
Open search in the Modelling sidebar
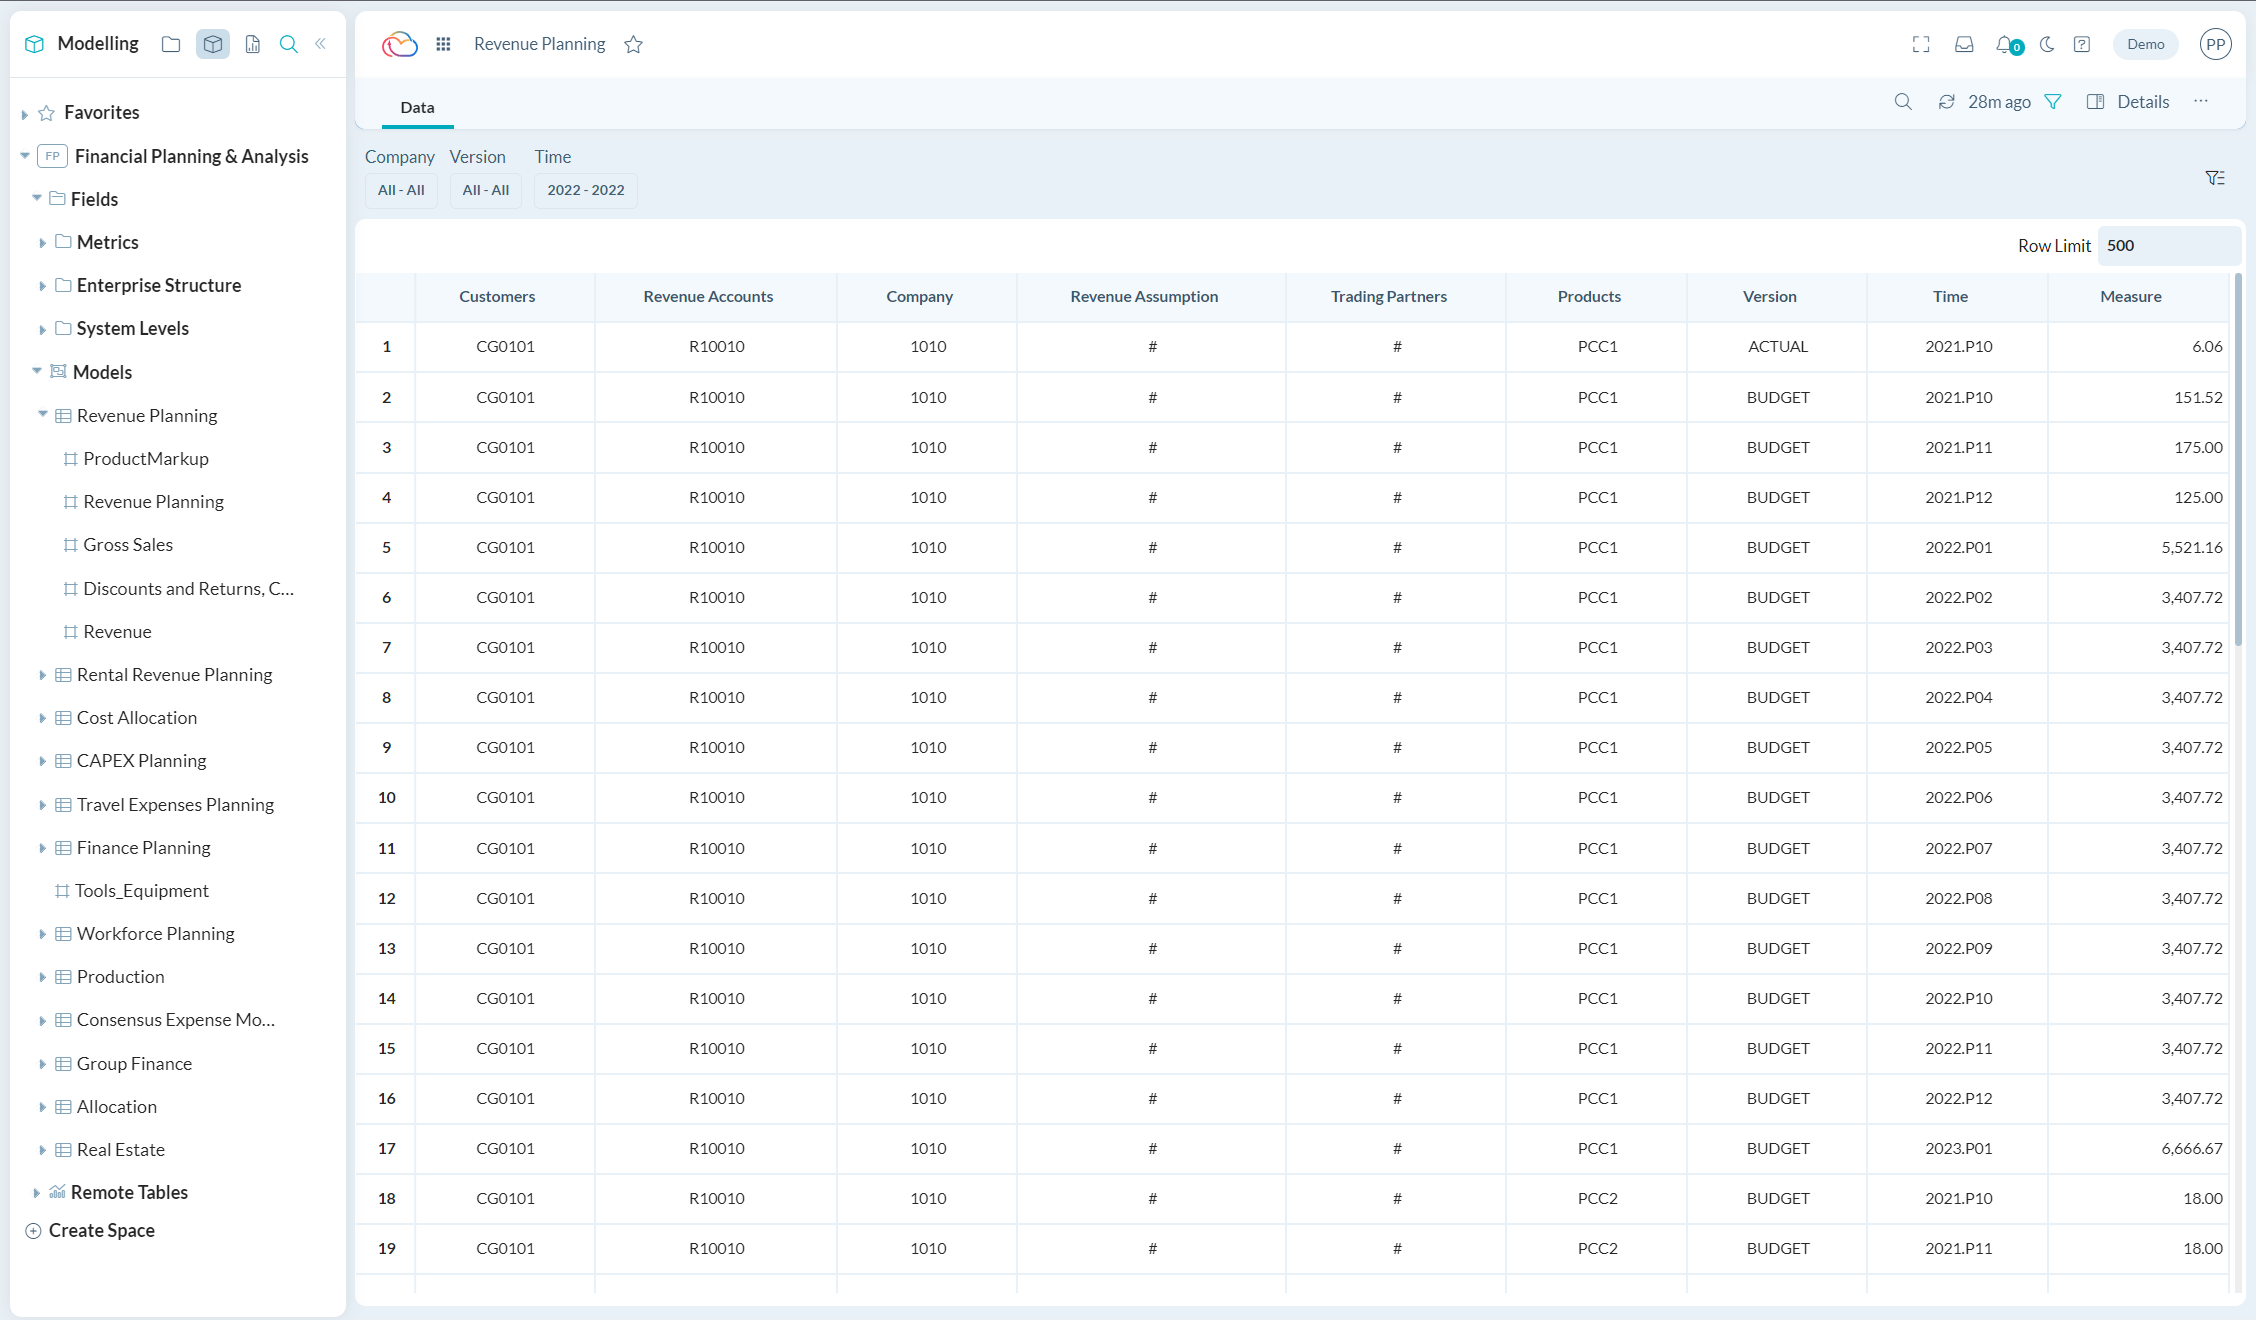coord(288,44)
